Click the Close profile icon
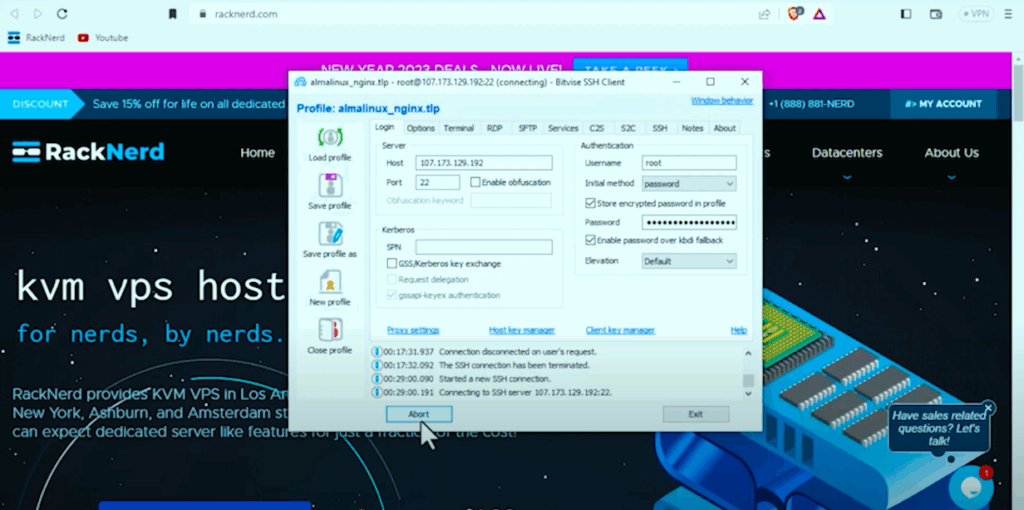Screen dimensions: 1024x510 pyautogui.click(x=330, y=330)
